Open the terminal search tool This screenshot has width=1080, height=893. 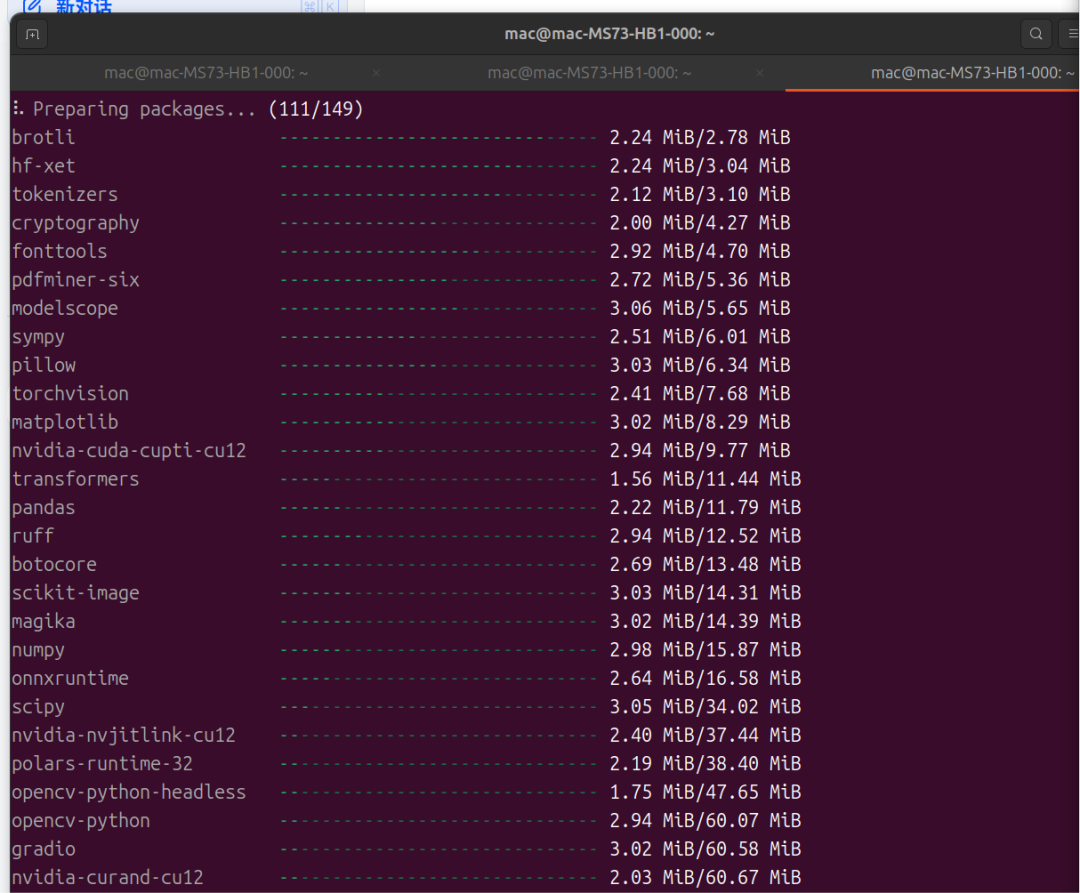pos(1036,34)
